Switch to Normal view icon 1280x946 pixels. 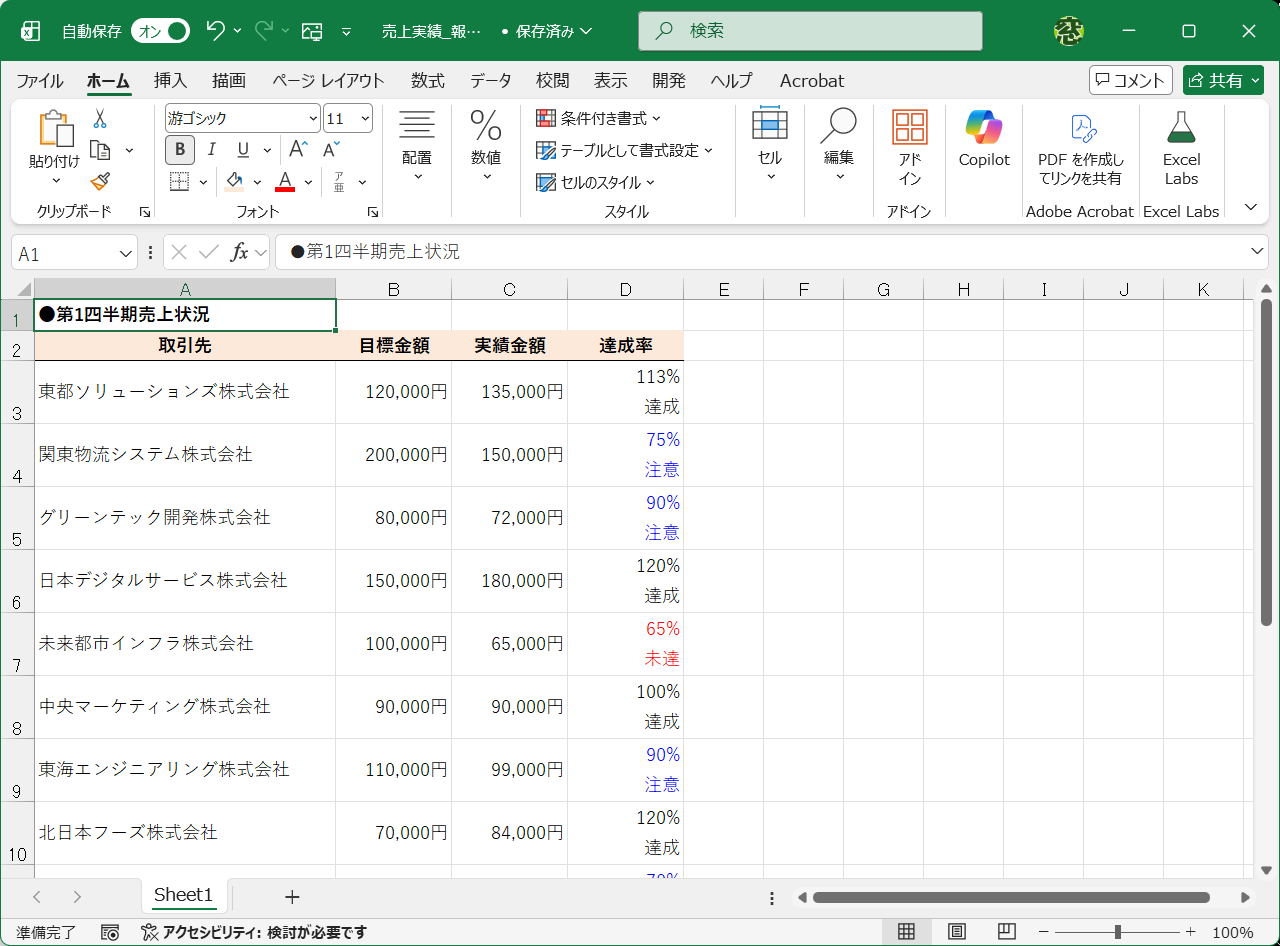(906, 932)
